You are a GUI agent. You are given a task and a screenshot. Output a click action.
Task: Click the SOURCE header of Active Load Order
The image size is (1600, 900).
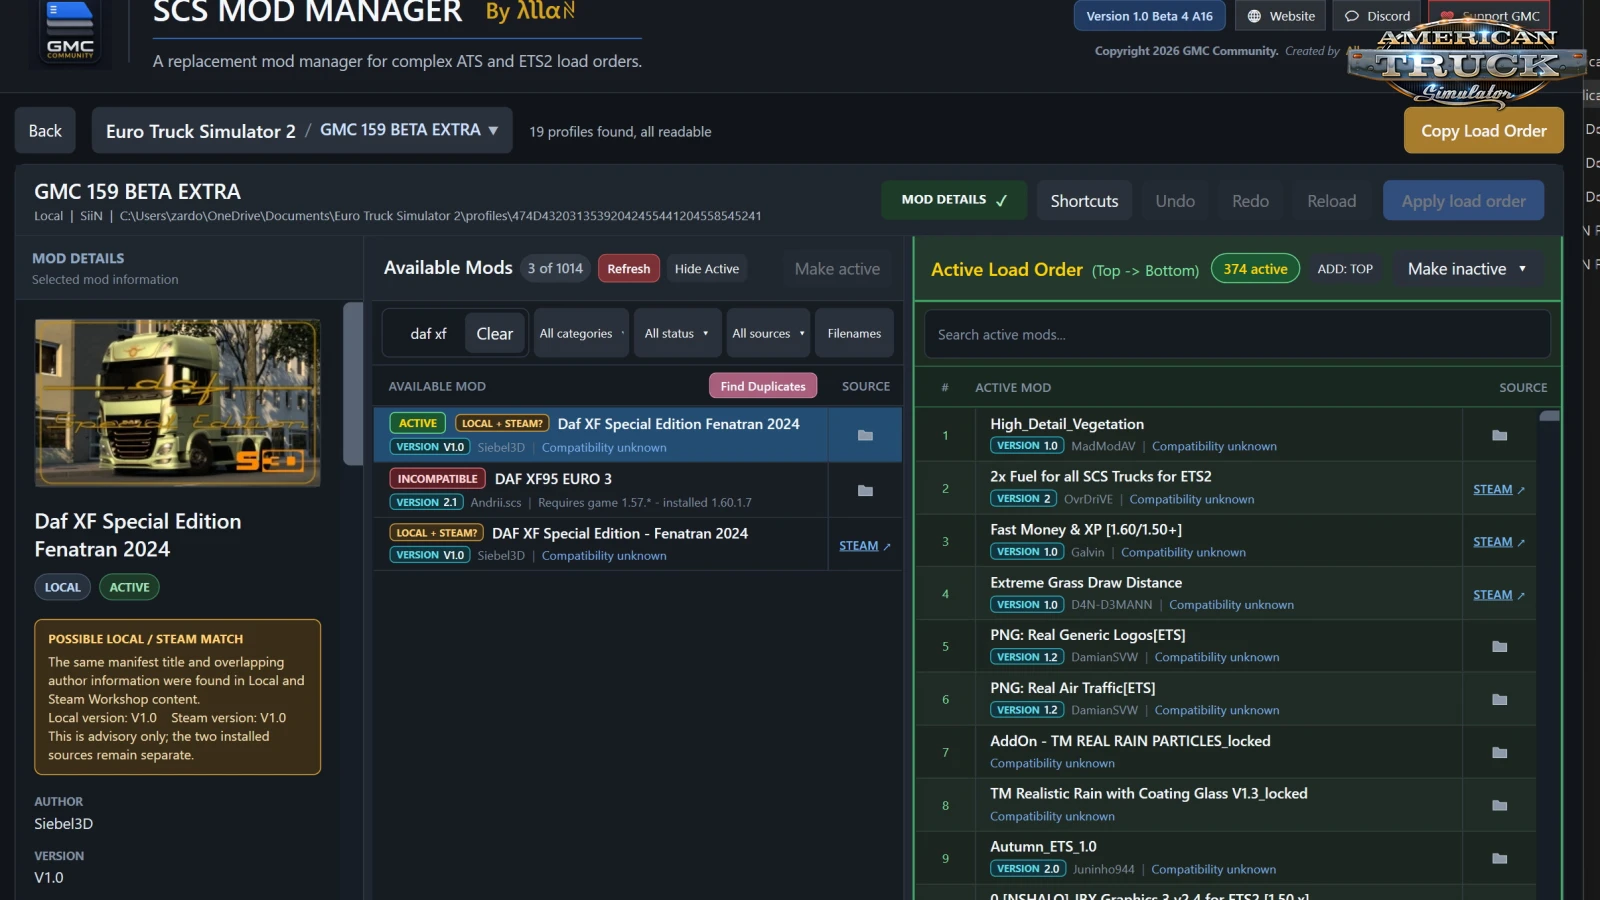[1523, 387]
